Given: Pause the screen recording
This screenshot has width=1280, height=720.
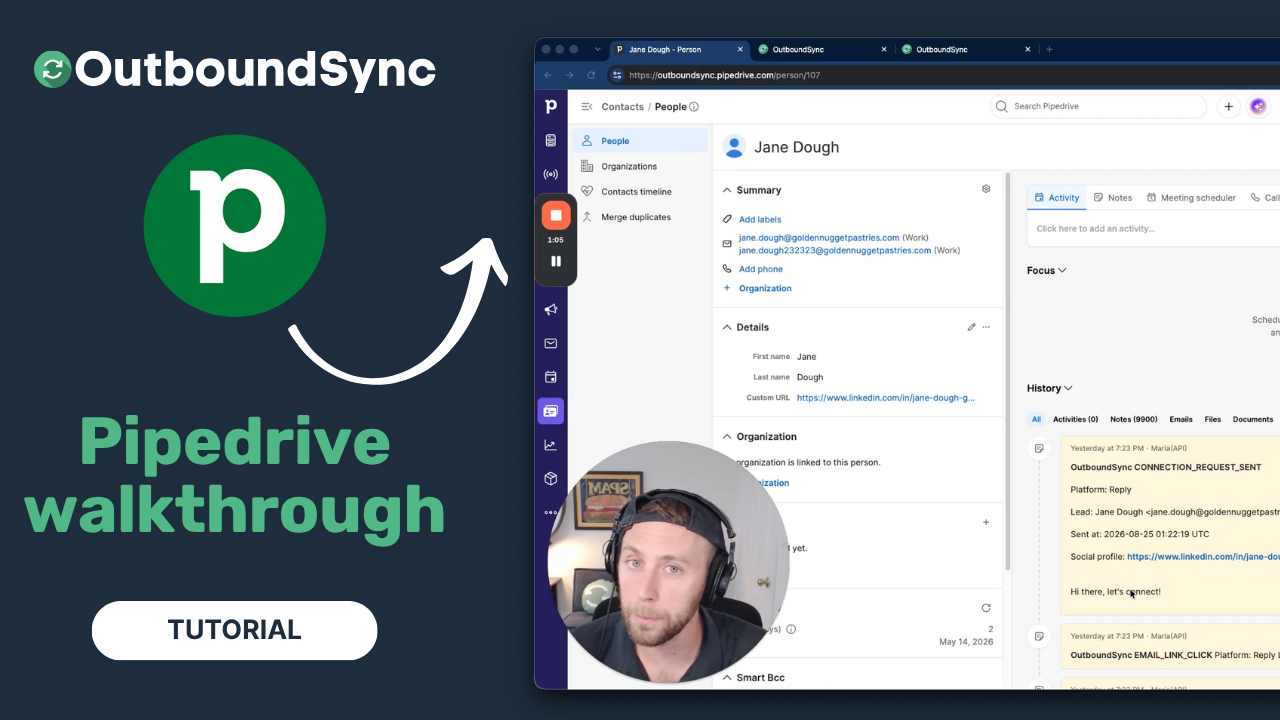Looking at the screenshot, I should [x=556, y=261].
